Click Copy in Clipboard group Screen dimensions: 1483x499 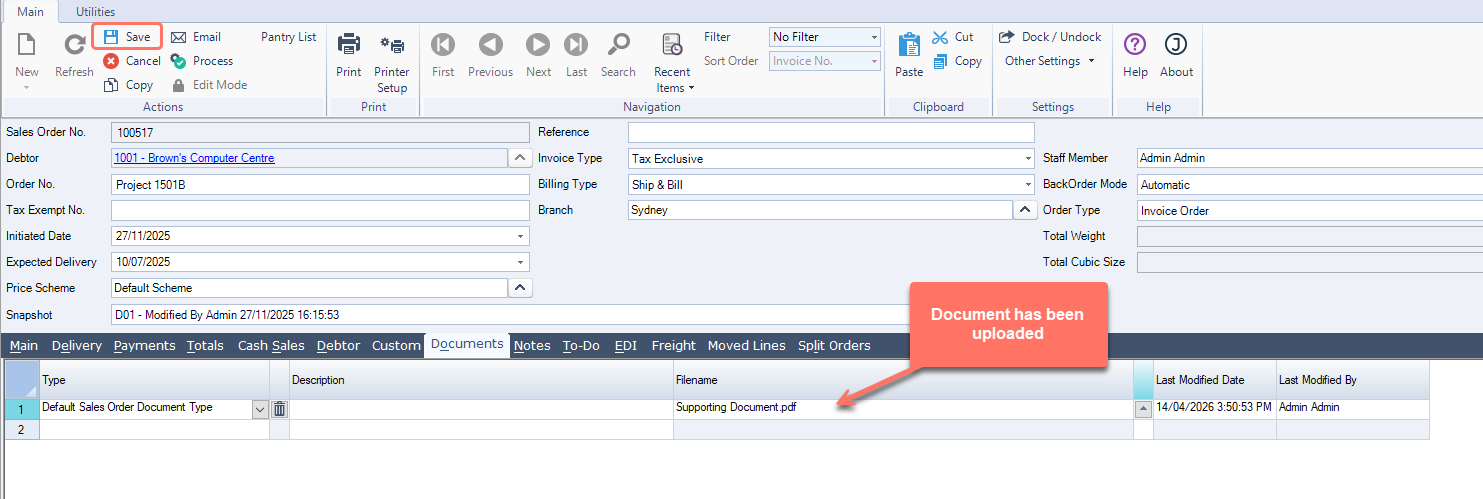coord(957,61)
